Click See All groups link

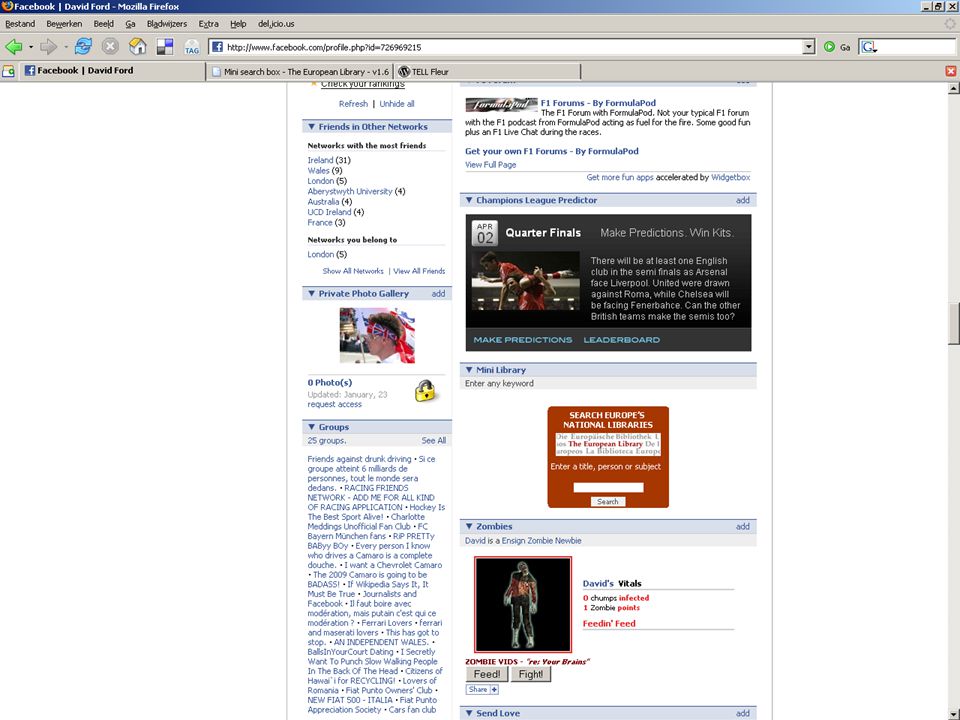[x=433, y=441]
